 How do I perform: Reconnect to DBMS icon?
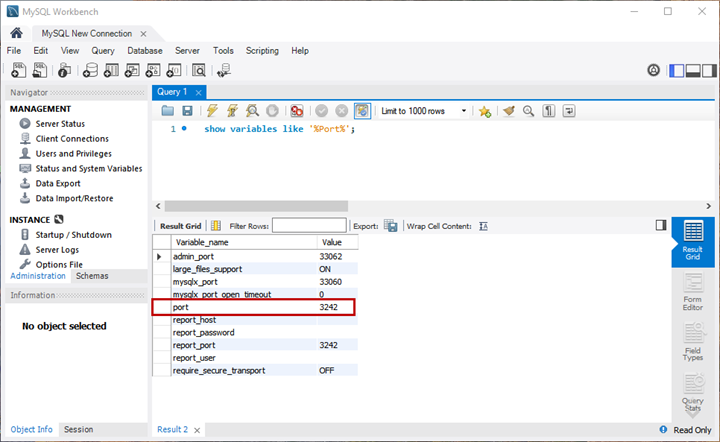pos(224,70)
